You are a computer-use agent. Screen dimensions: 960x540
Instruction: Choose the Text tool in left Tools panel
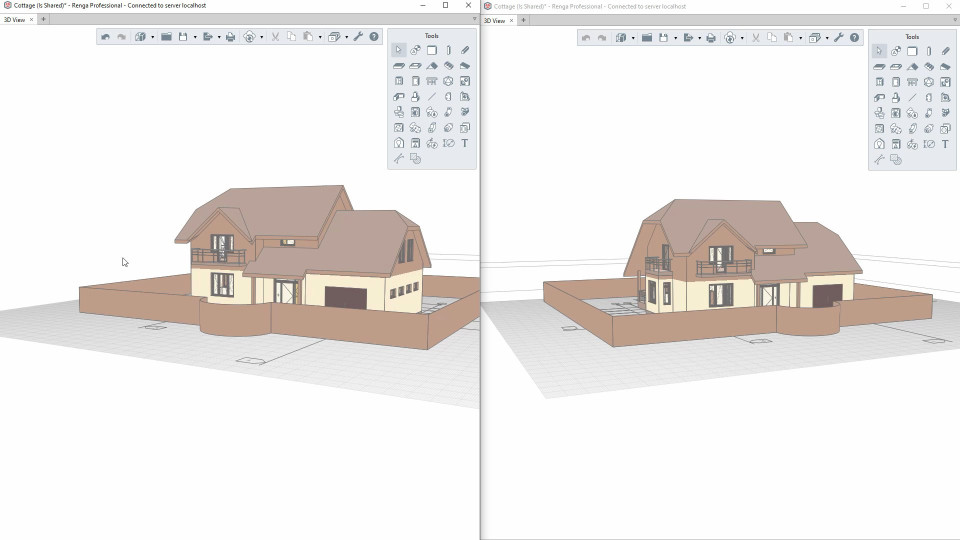point(465,143)
